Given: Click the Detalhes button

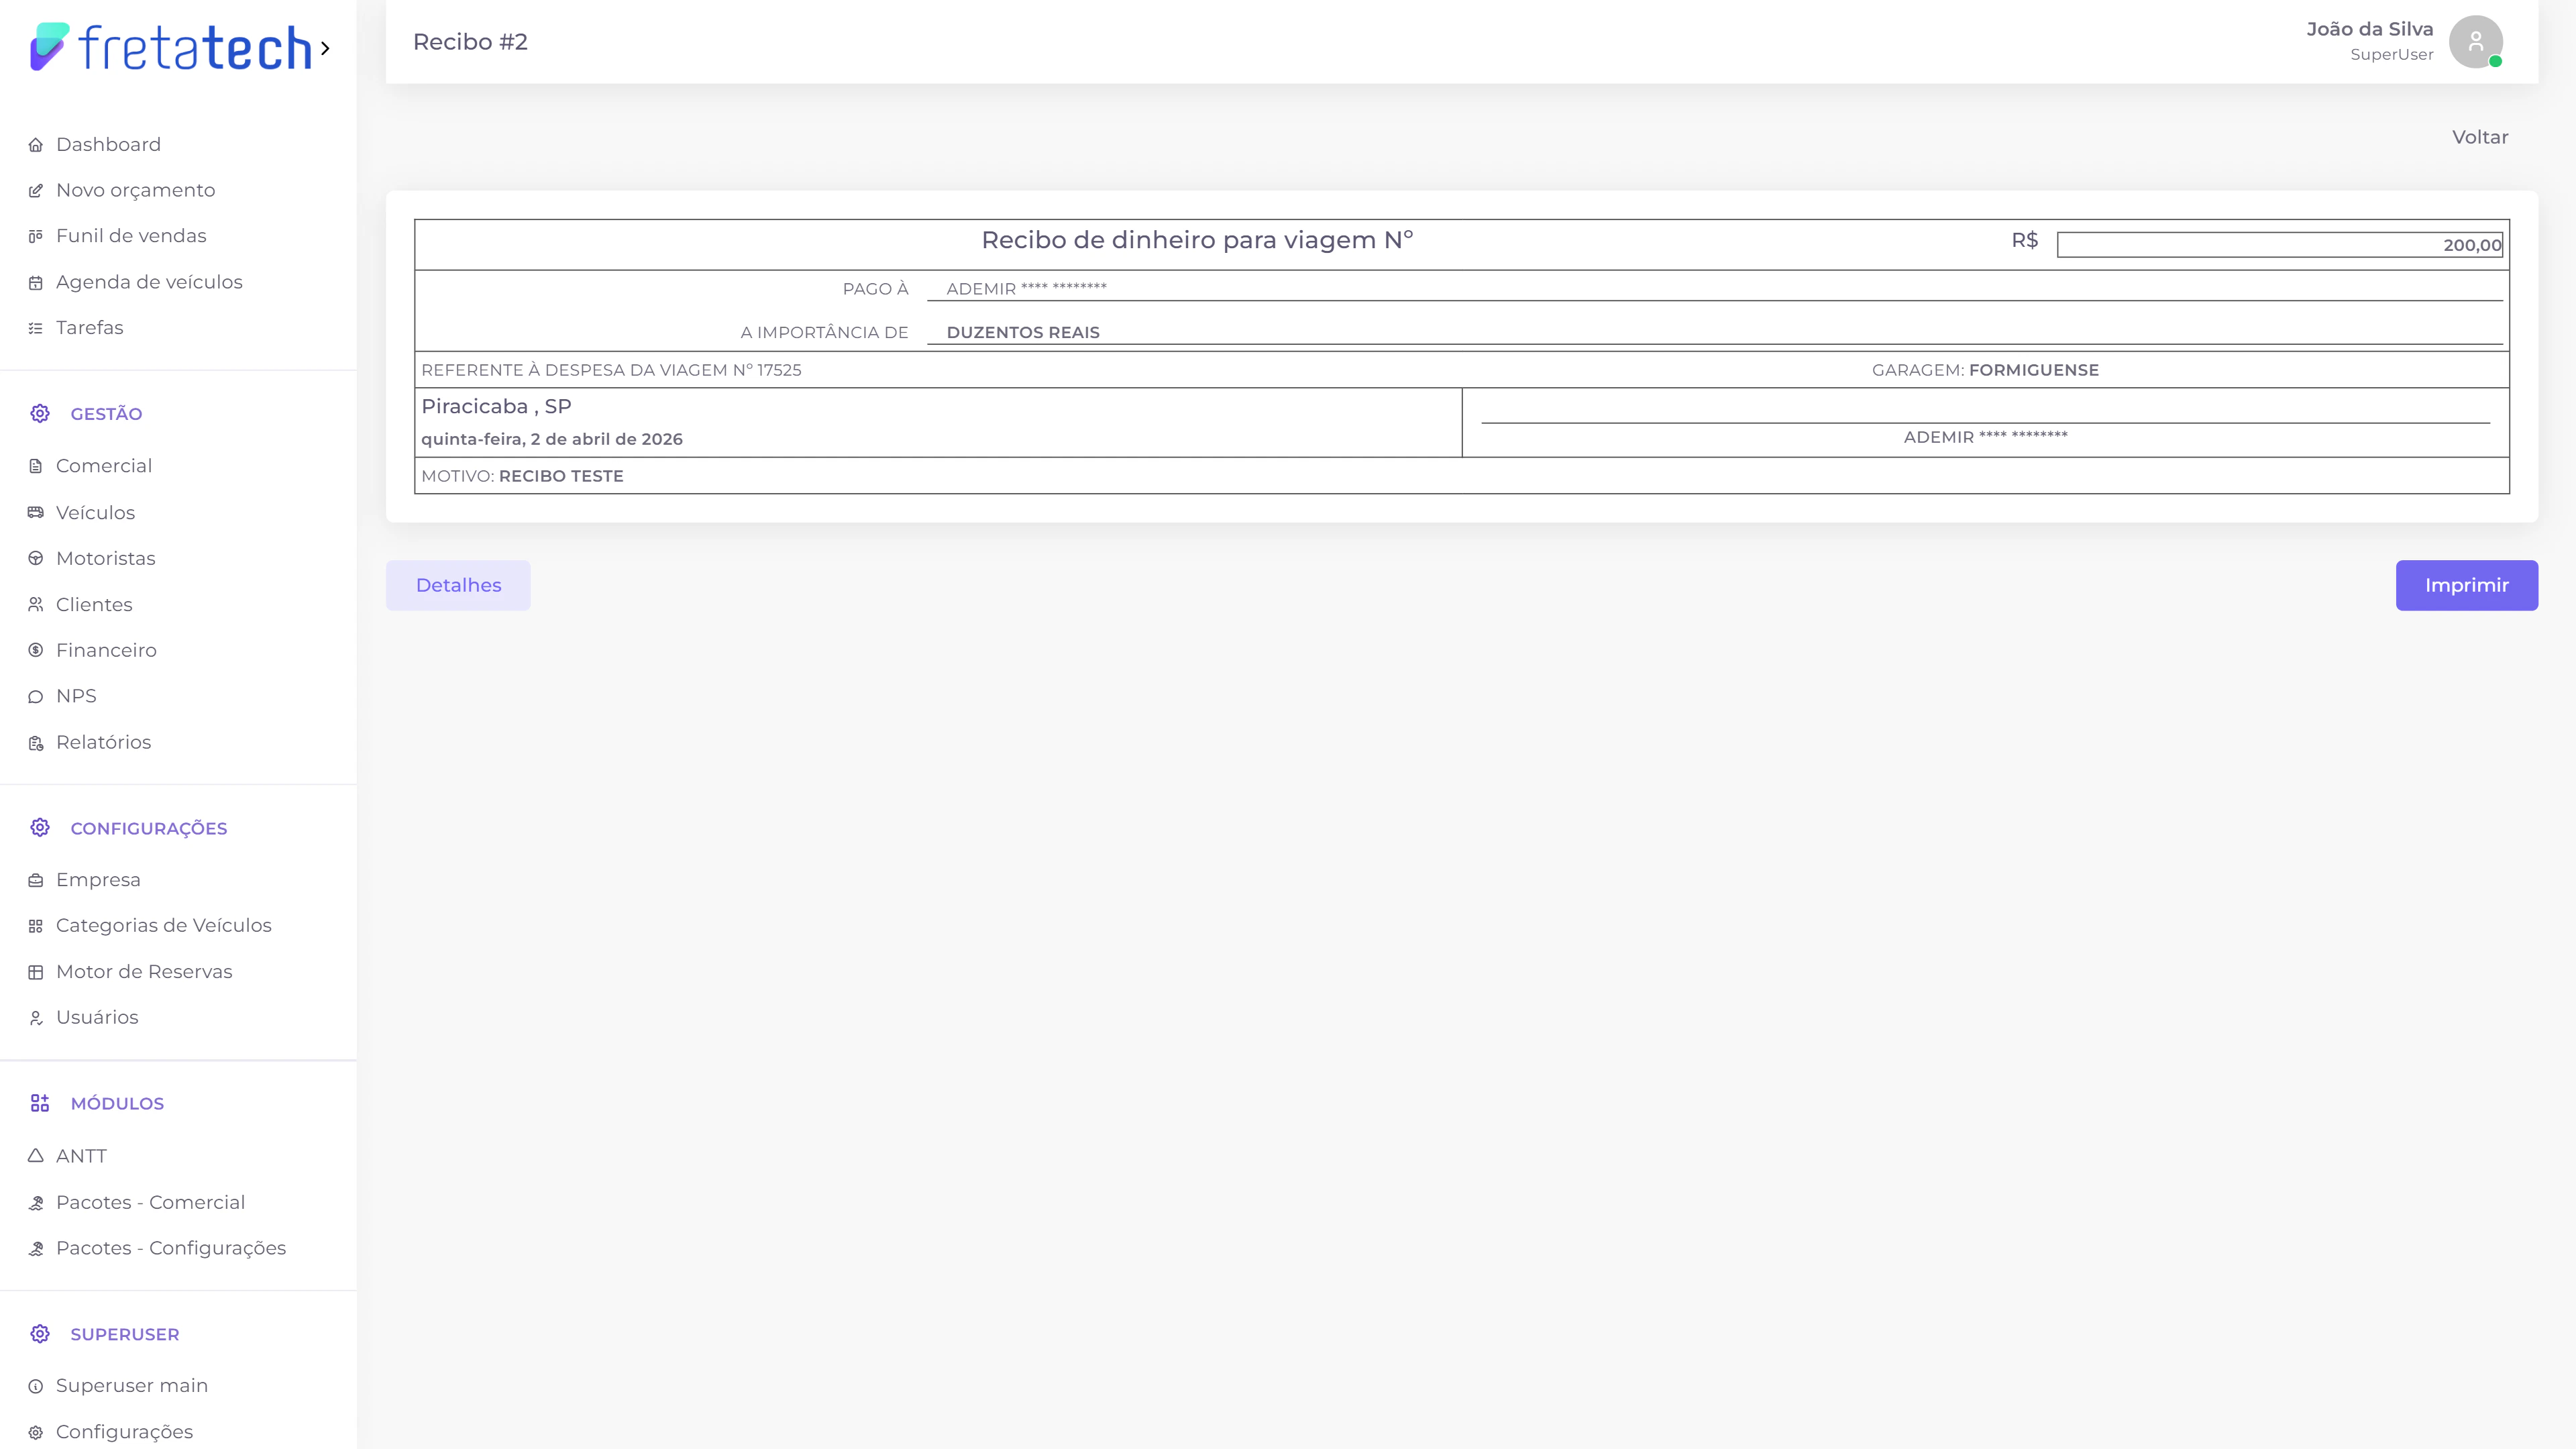Looking at the screenshot, I should pos(458,585).
